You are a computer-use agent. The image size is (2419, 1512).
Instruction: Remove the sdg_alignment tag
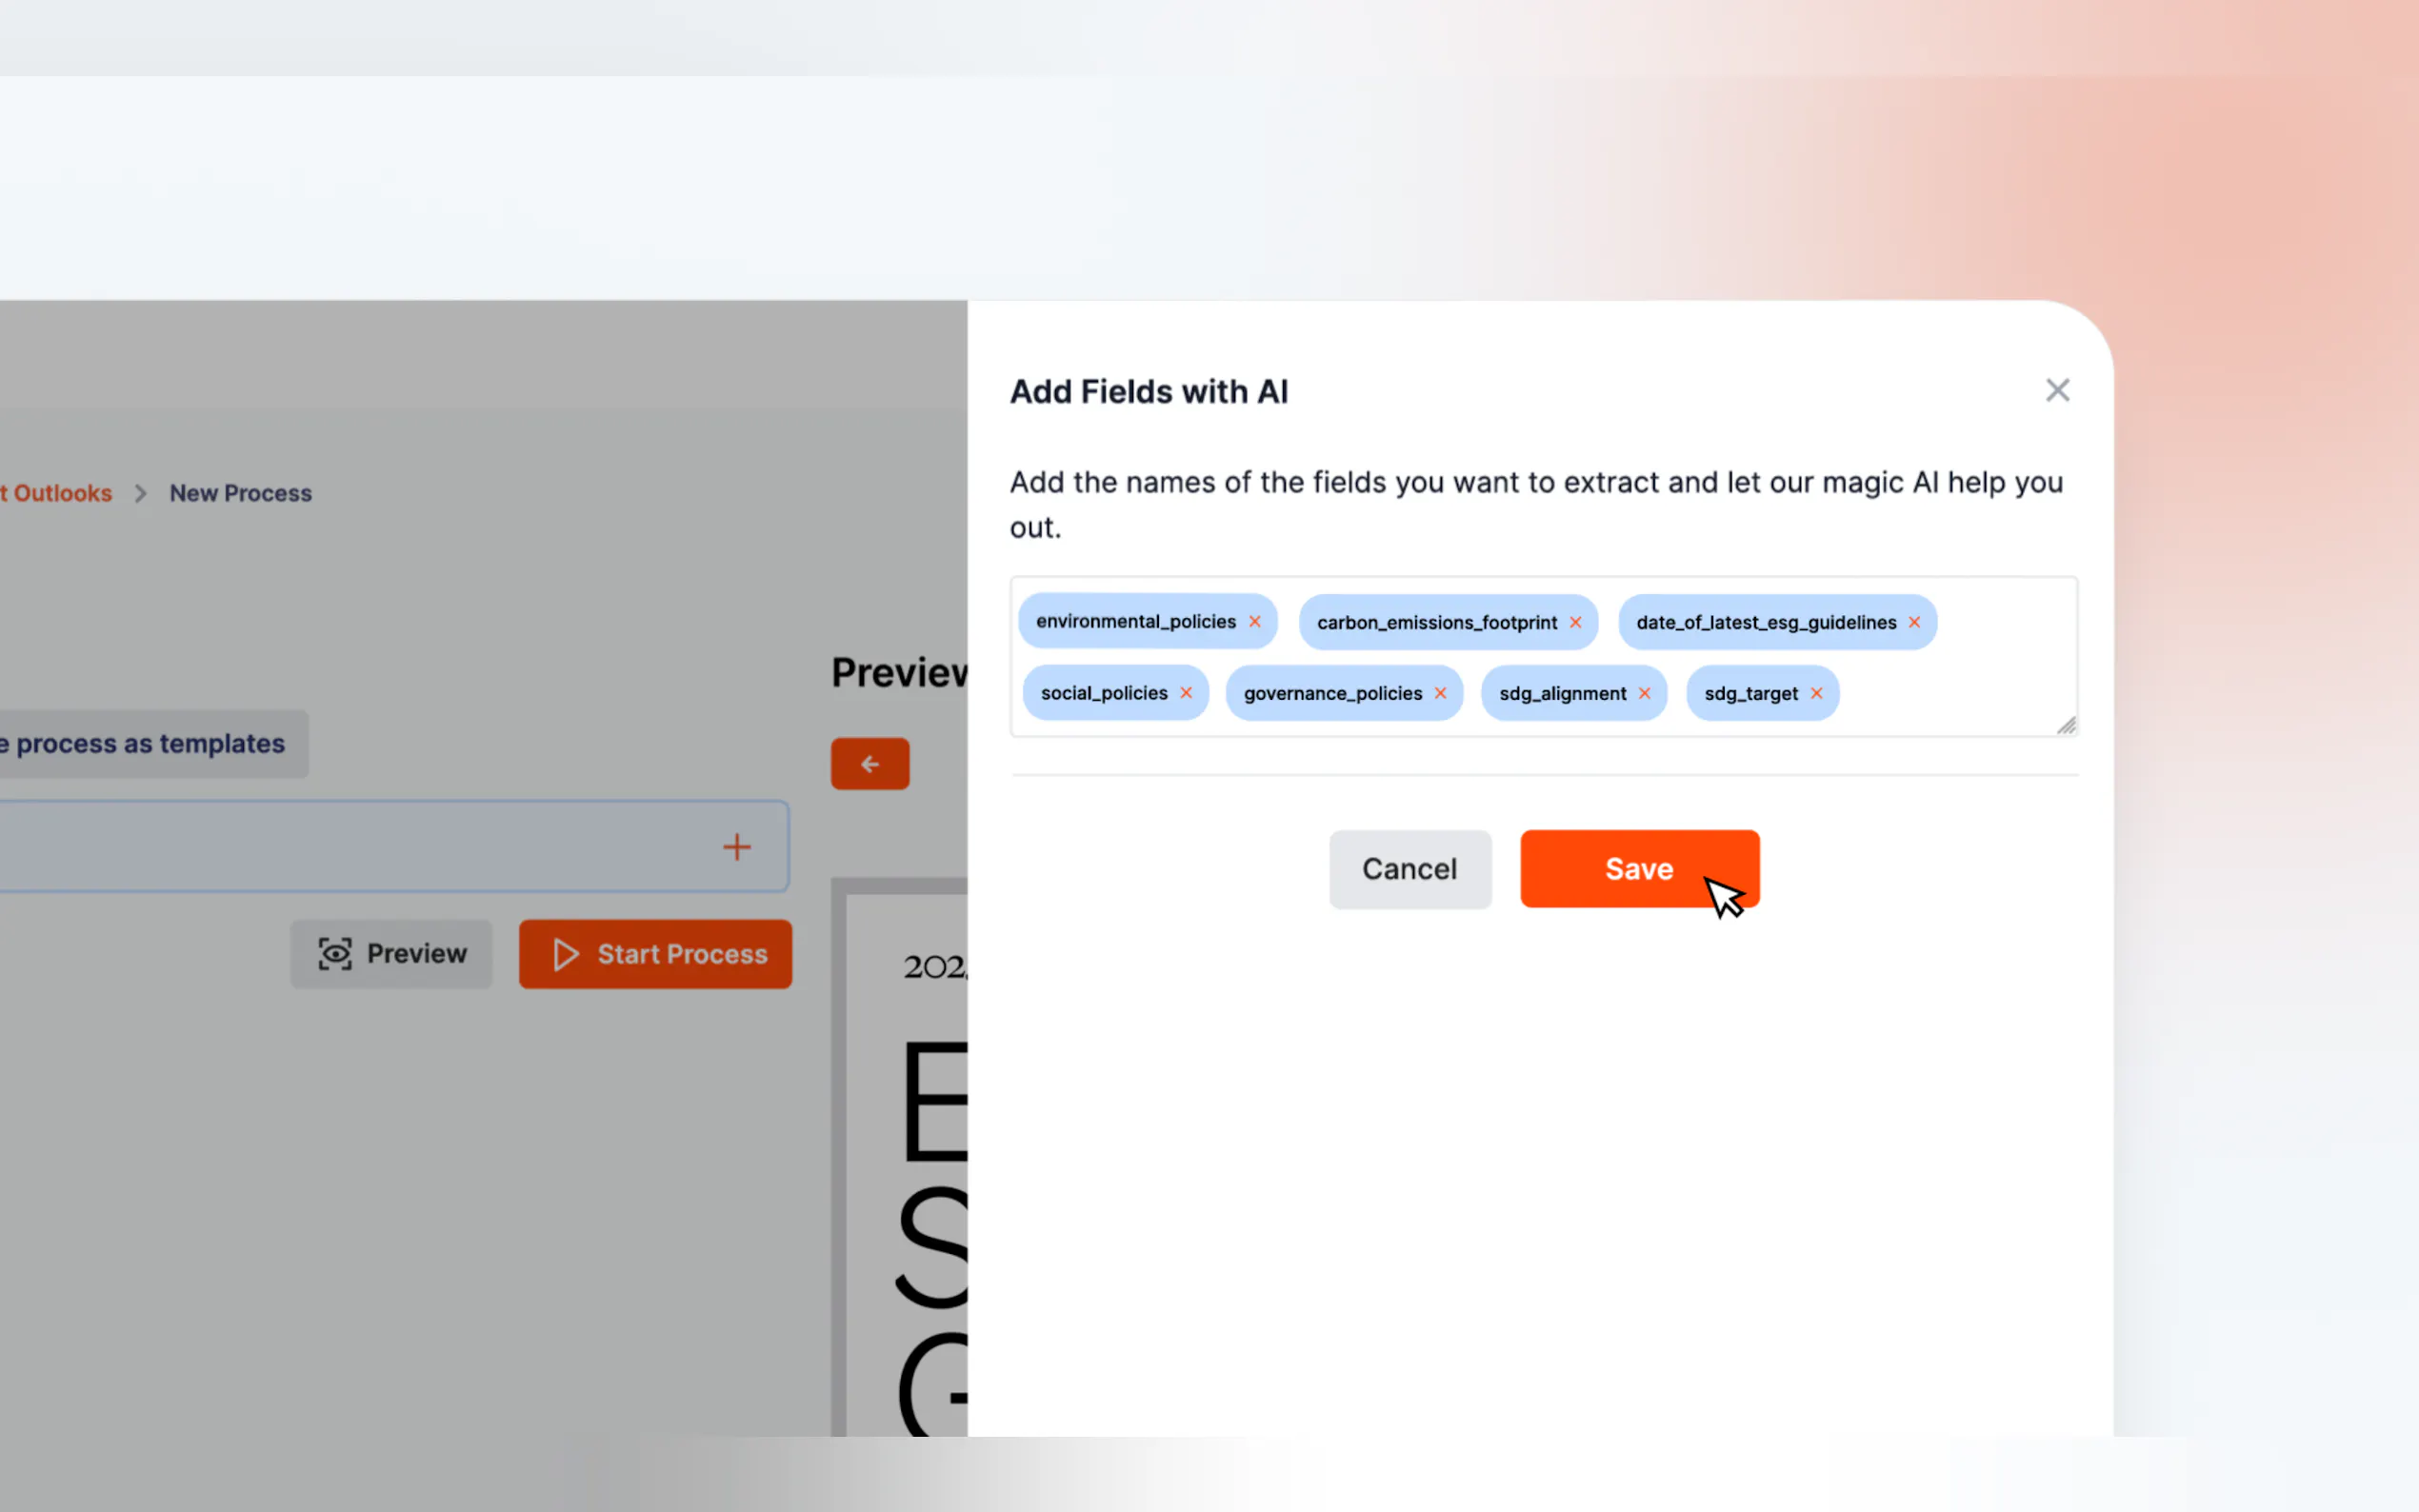coord(1645,693)
